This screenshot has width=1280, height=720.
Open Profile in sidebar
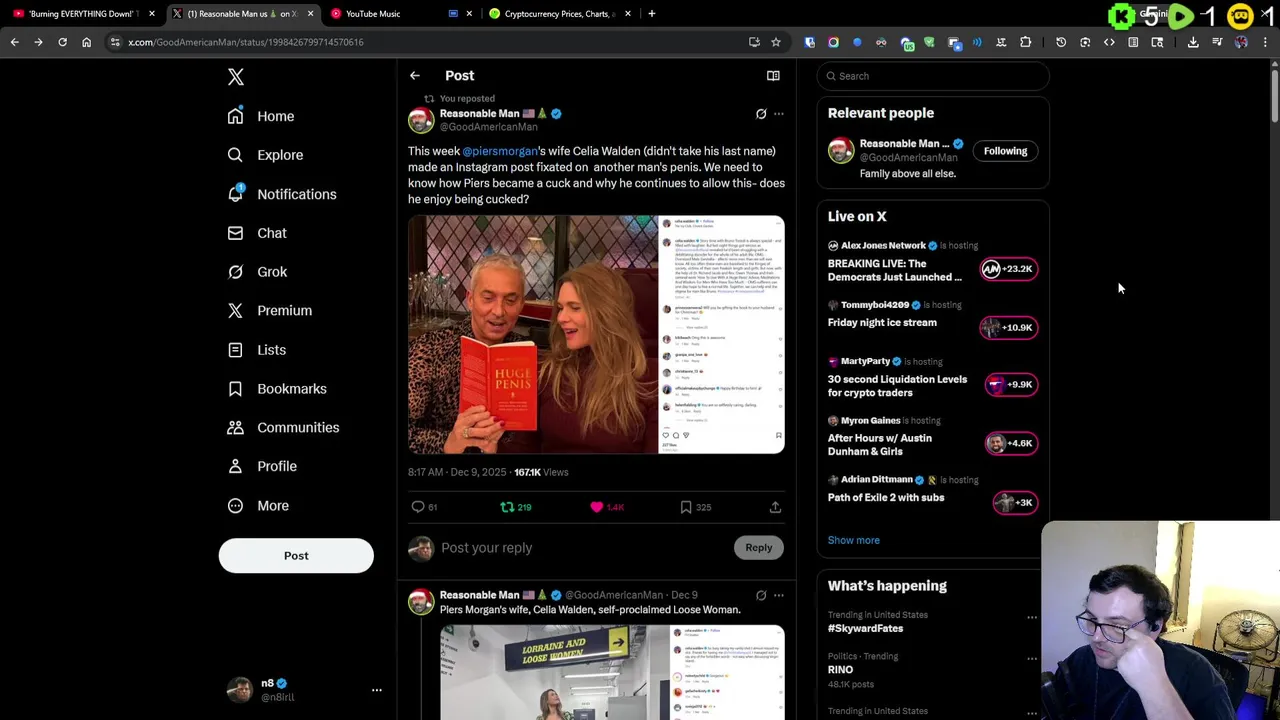point(262,466)
